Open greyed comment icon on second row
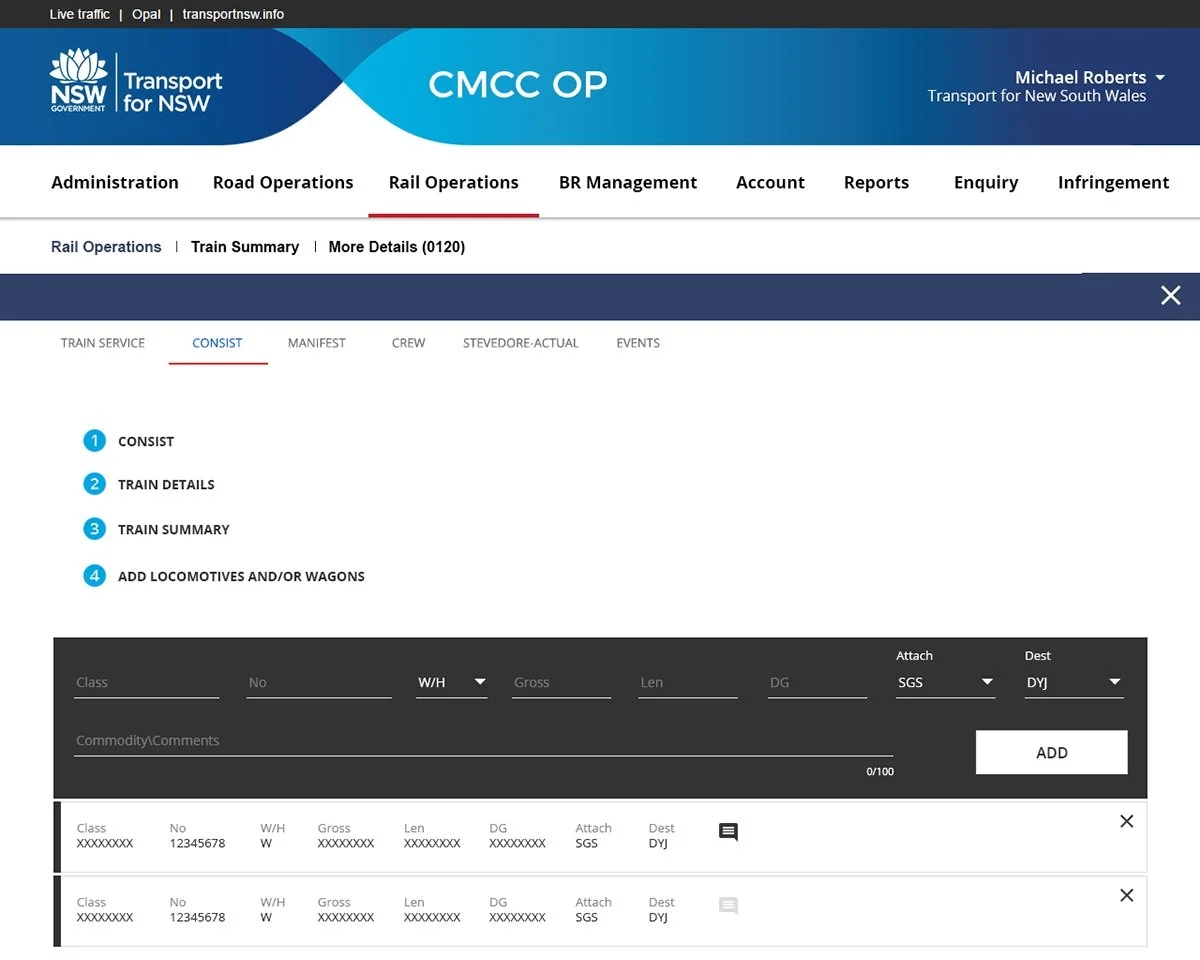The height and width of the screenshot is (960, 1200). [729, 906]
